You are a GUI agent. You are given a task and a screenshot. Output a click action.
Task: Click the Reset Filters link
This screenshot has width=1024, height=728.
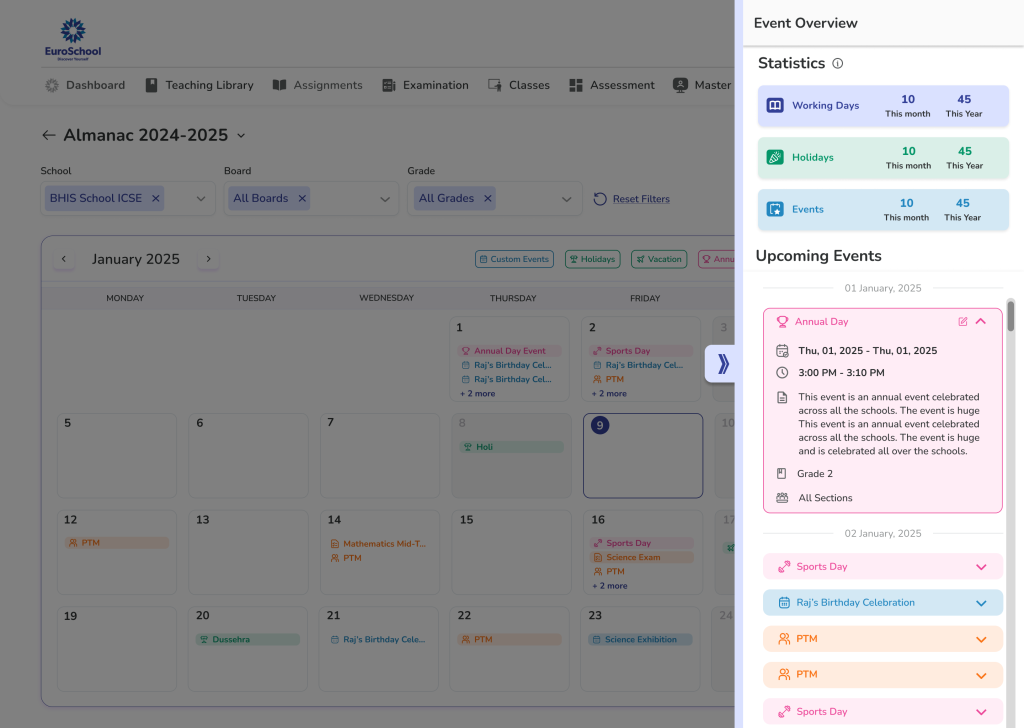tap(640, 199)
